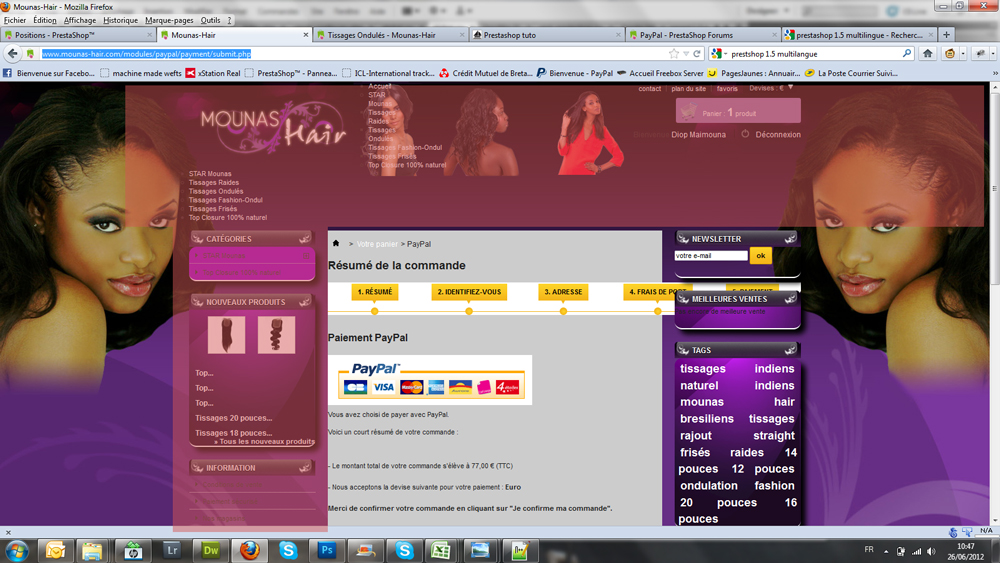Click the PayPal payment cards banner
The image size is (1000, 563).
click(430, 380)
